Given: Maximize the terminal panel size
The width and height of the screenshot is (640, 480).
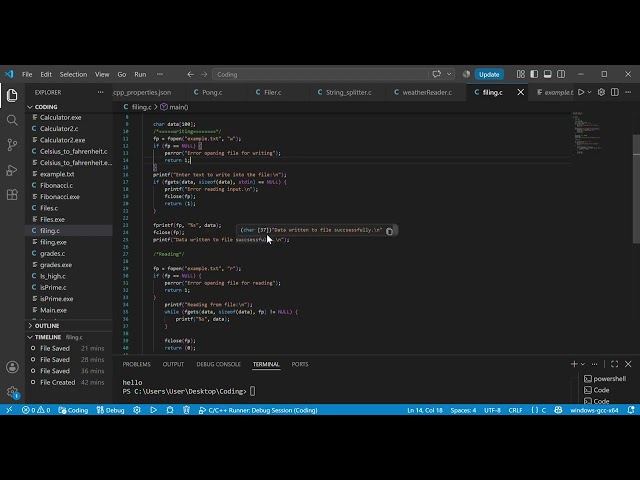Looking at the screenshot, I should tap(614, 364).
